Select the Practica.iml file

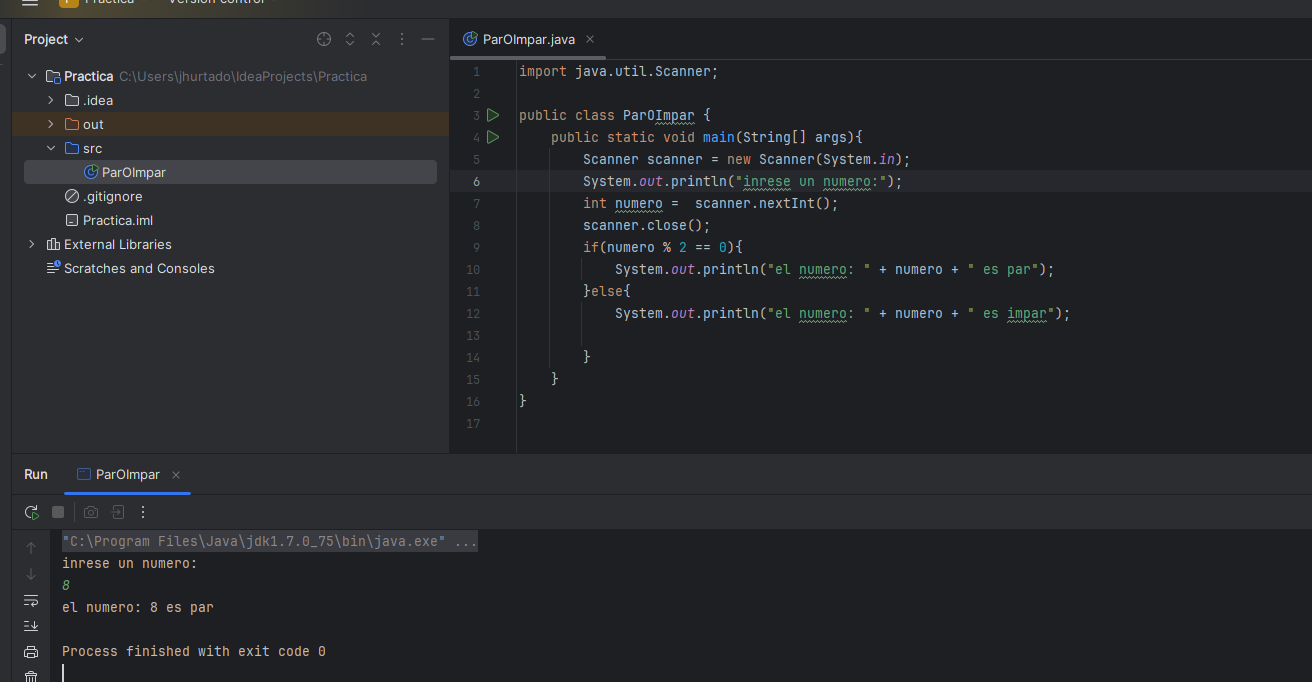click(x=230, y=220)
